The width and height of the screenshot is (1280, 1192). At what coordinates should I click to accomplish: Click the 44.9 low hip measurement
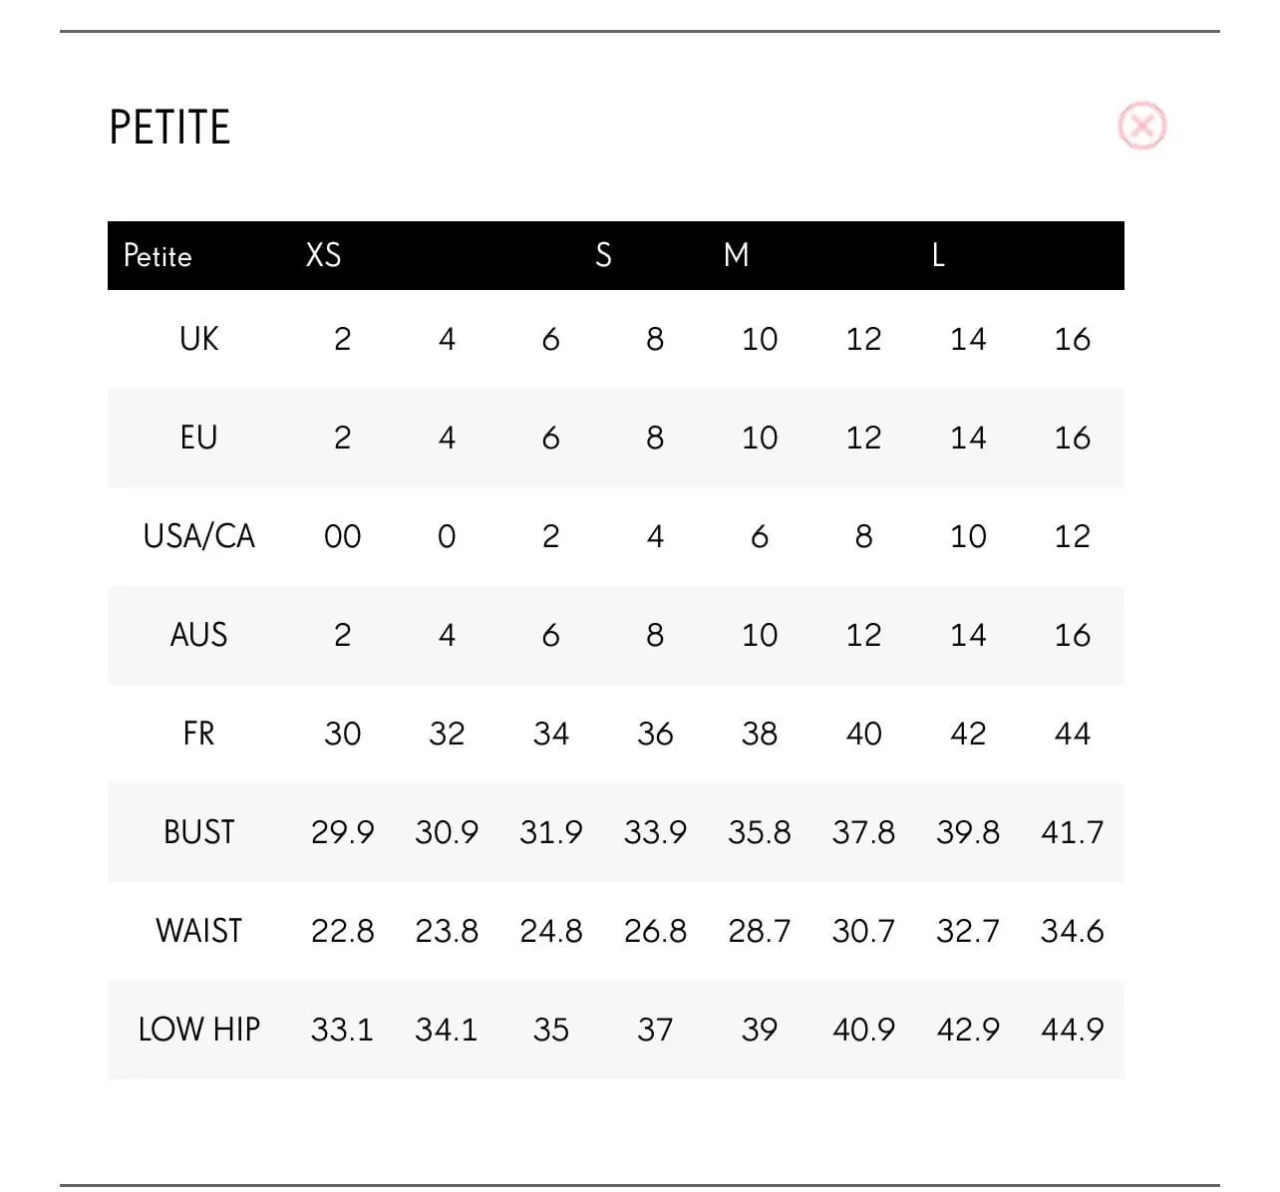coord(1072,1029)
